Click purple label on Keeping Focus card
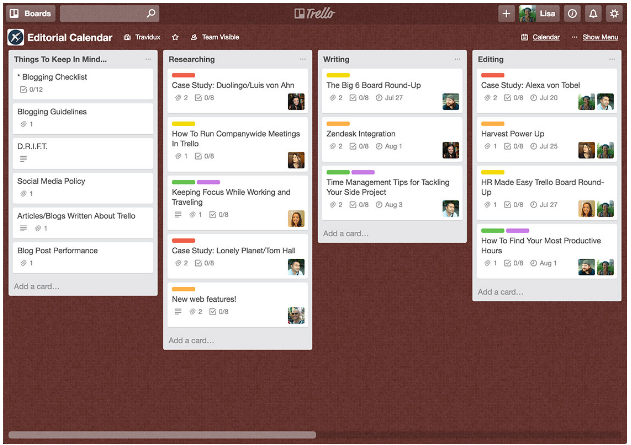This screenshot has width=631, height=445. point(208,182)
